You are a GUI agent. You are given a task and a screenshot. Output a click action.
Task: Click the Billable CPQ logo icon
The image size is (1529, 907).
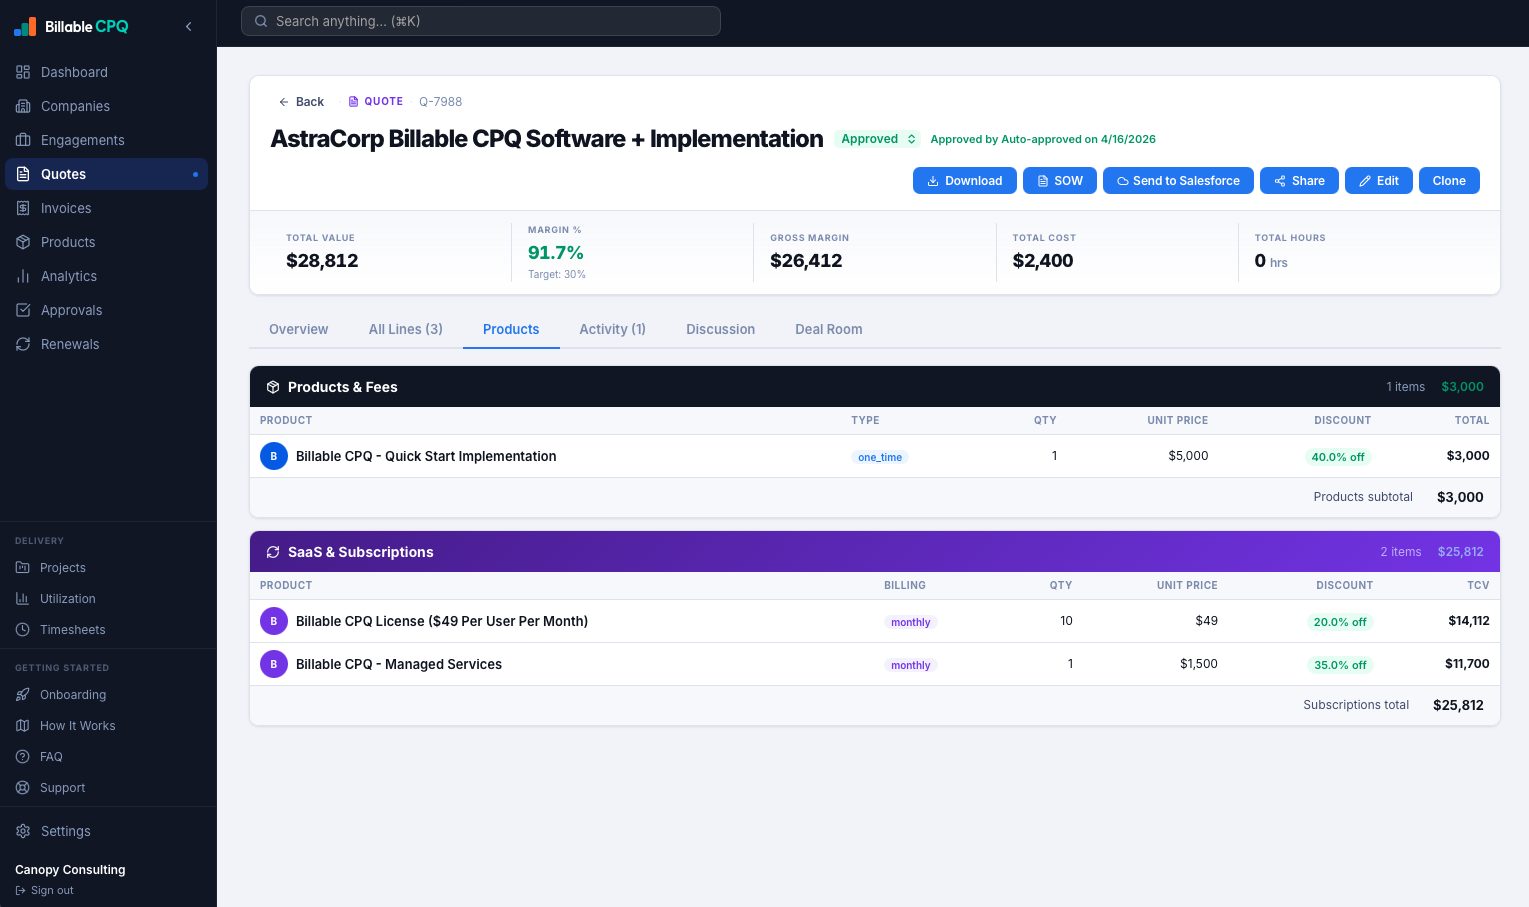click(25, 27)
